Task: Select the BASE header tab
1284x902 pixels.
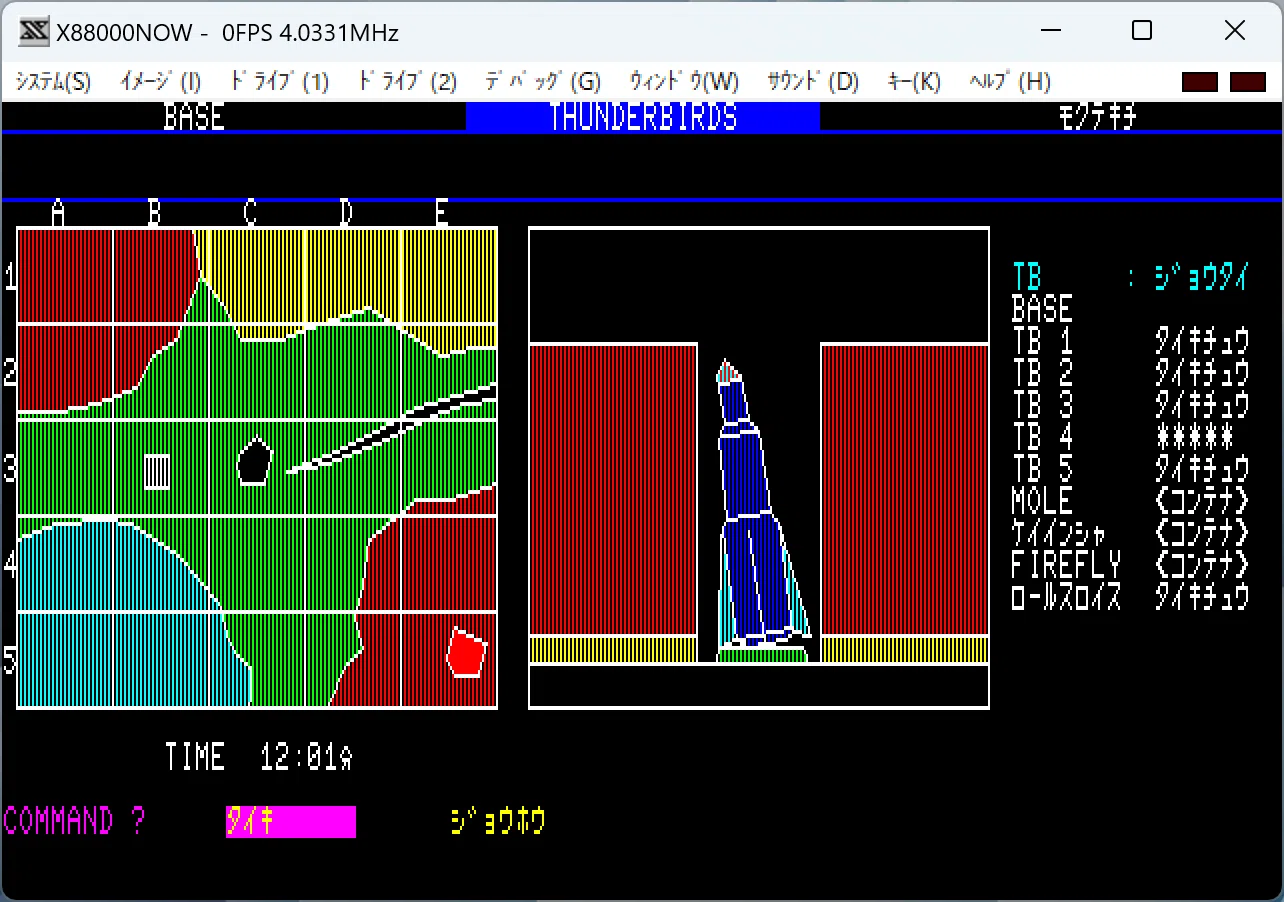Action: point(194,117)
